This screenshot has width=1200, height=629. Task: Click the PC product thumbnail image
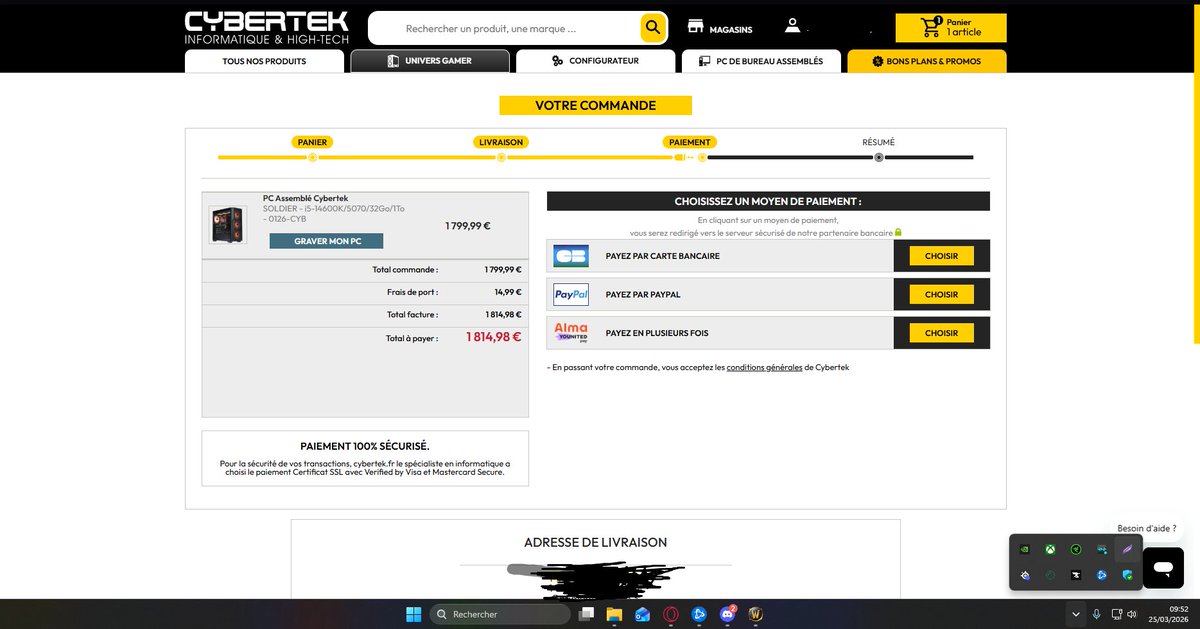point(226,224)
